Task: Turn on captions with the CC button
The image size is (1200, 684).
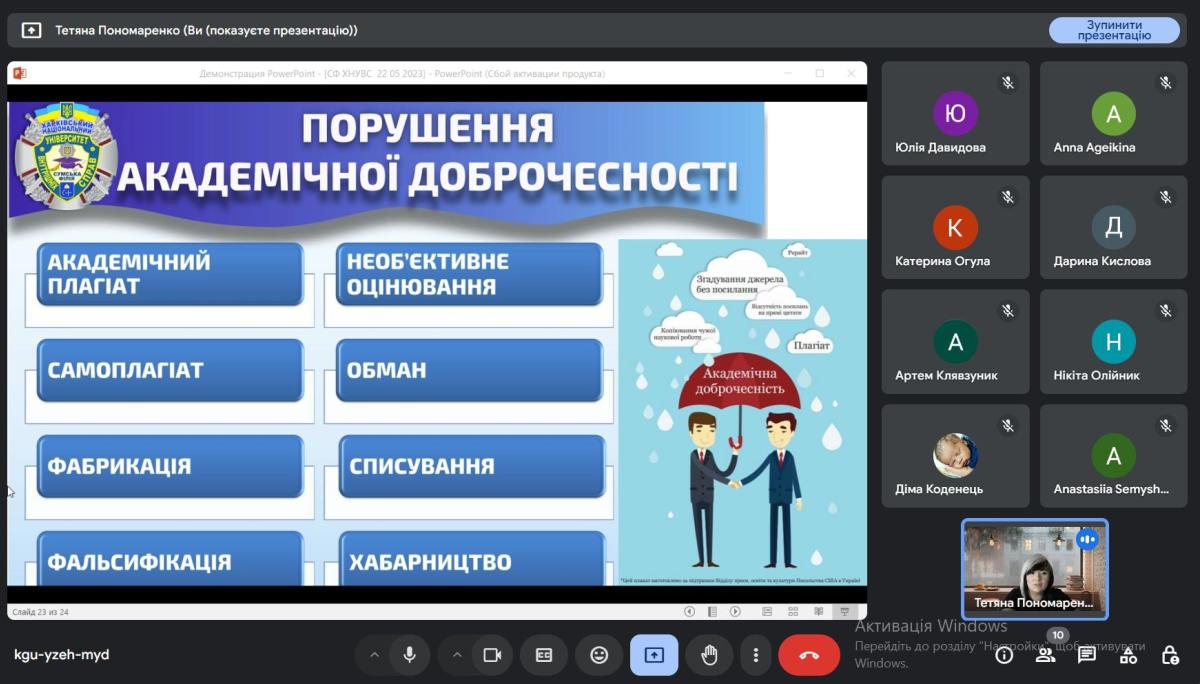Action: (x=544, y=655)
